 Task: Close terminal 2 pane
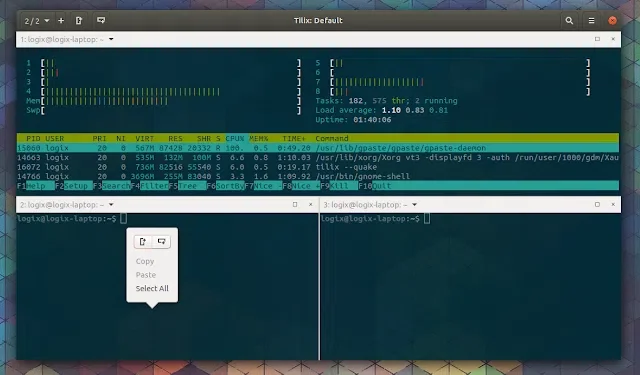(311, 204)
